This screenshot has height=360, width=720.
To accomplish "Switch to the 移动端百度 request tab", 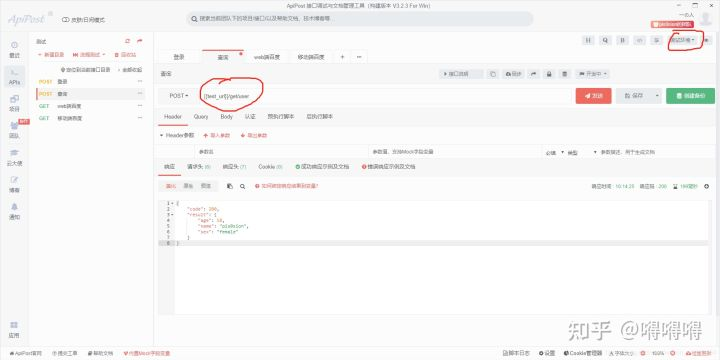I will [311, 57].
